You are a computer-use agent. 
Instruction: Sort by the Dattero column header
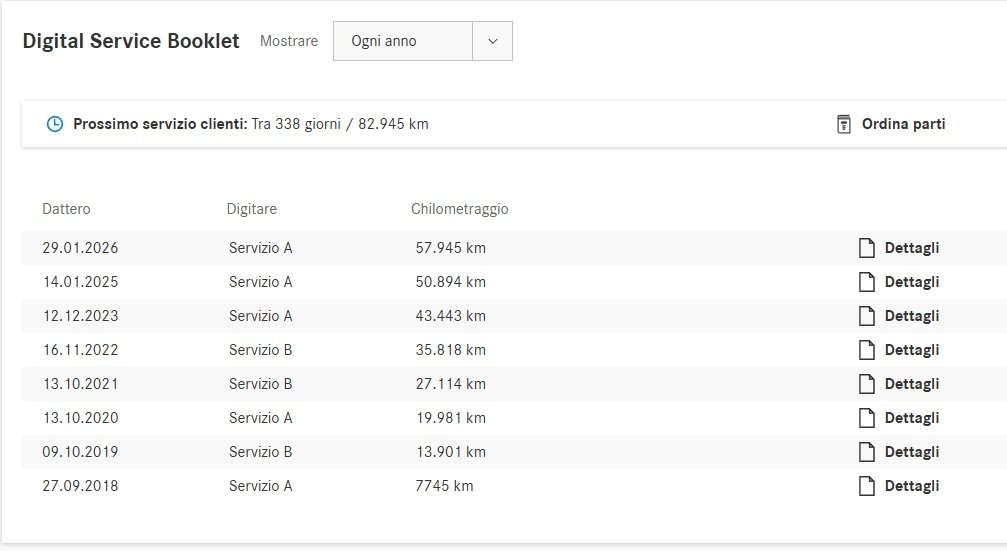[x=66, y=209]
